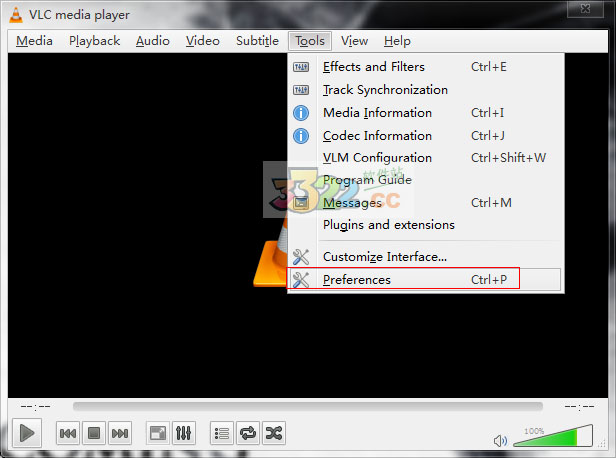The width and height of the screenshot is (616, 458).
Task: Open Codec Information entry
Action: [x=426, y=136]
